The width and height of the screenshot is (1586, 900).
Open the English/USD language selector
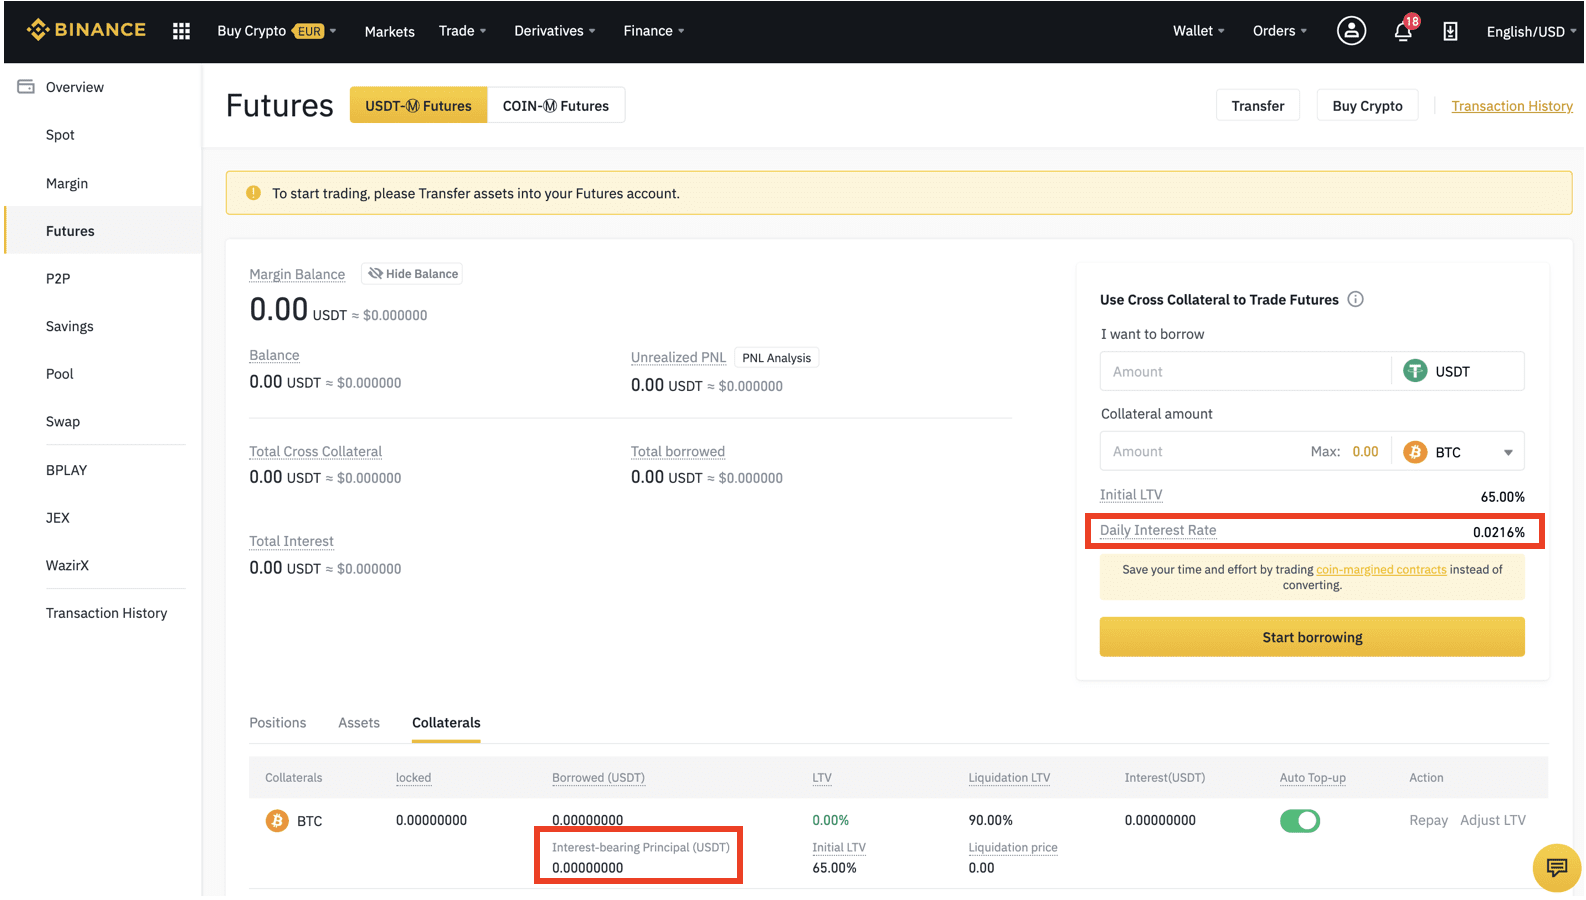1531,31
